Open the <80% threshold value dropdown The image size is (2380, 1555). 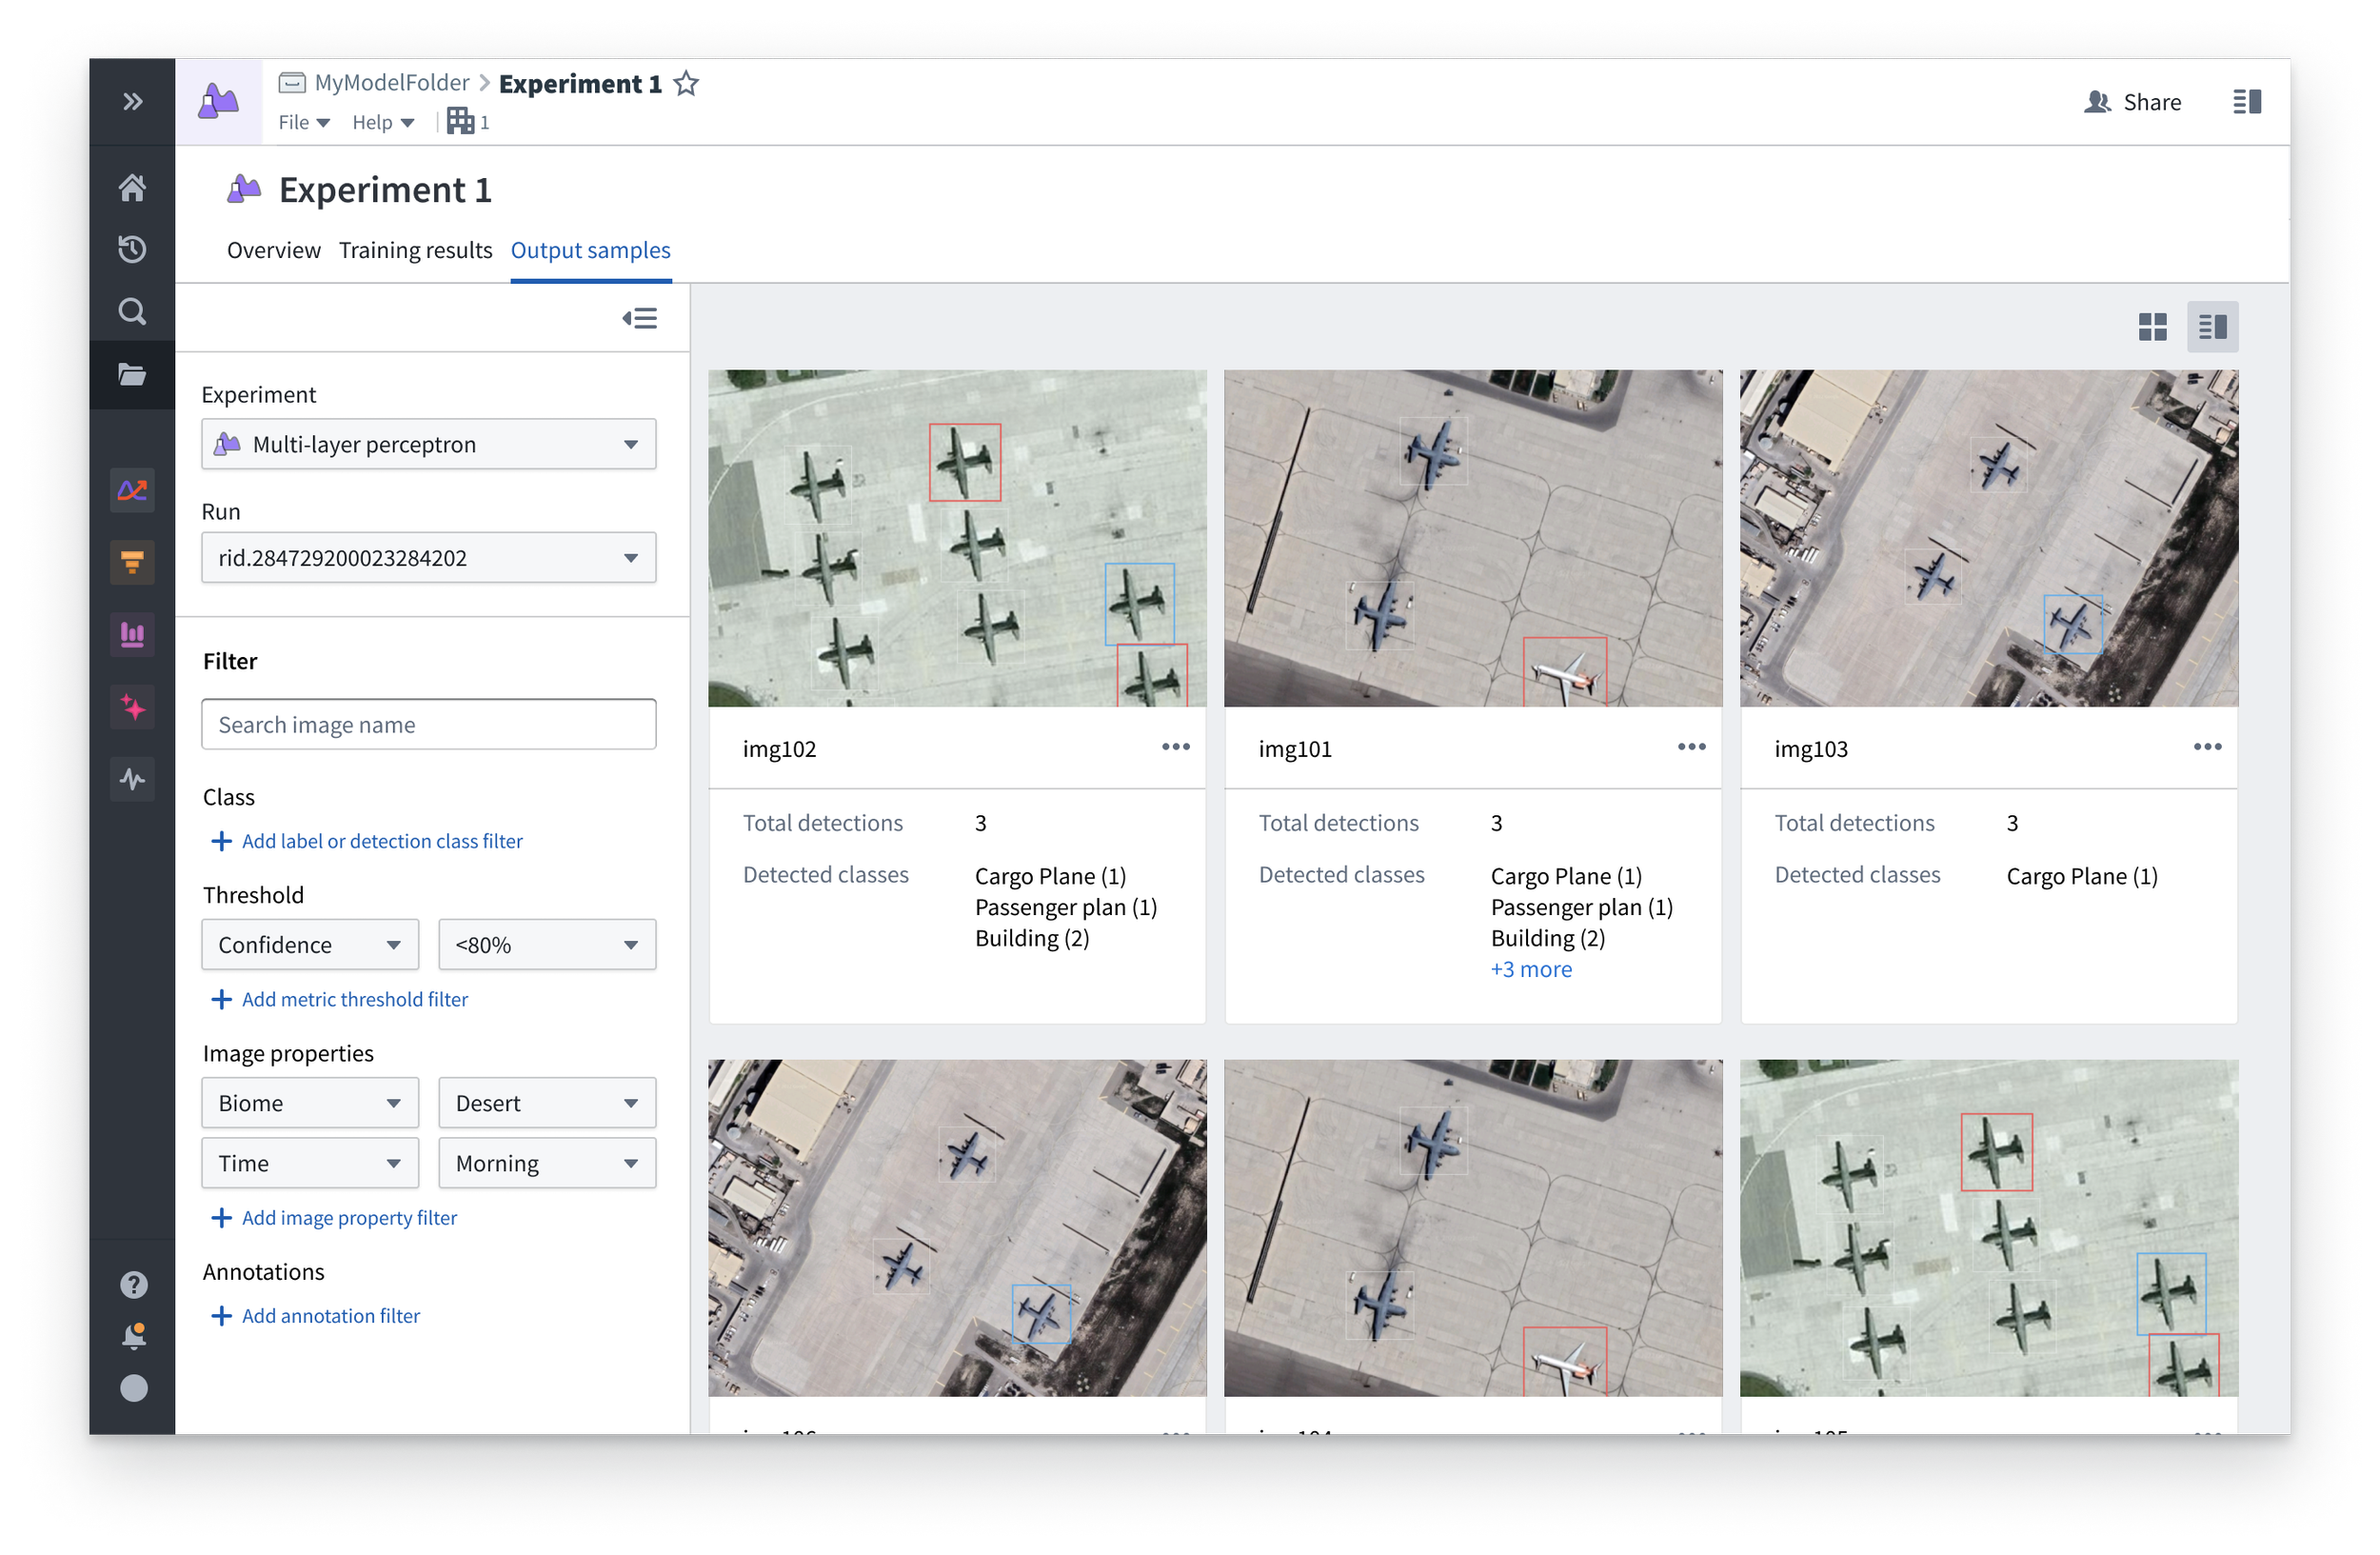[x=546, y=945]
